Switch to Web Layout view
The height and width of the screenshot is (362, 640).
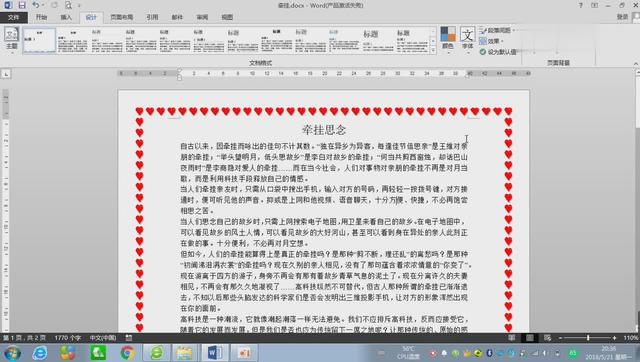coord(547,338)
